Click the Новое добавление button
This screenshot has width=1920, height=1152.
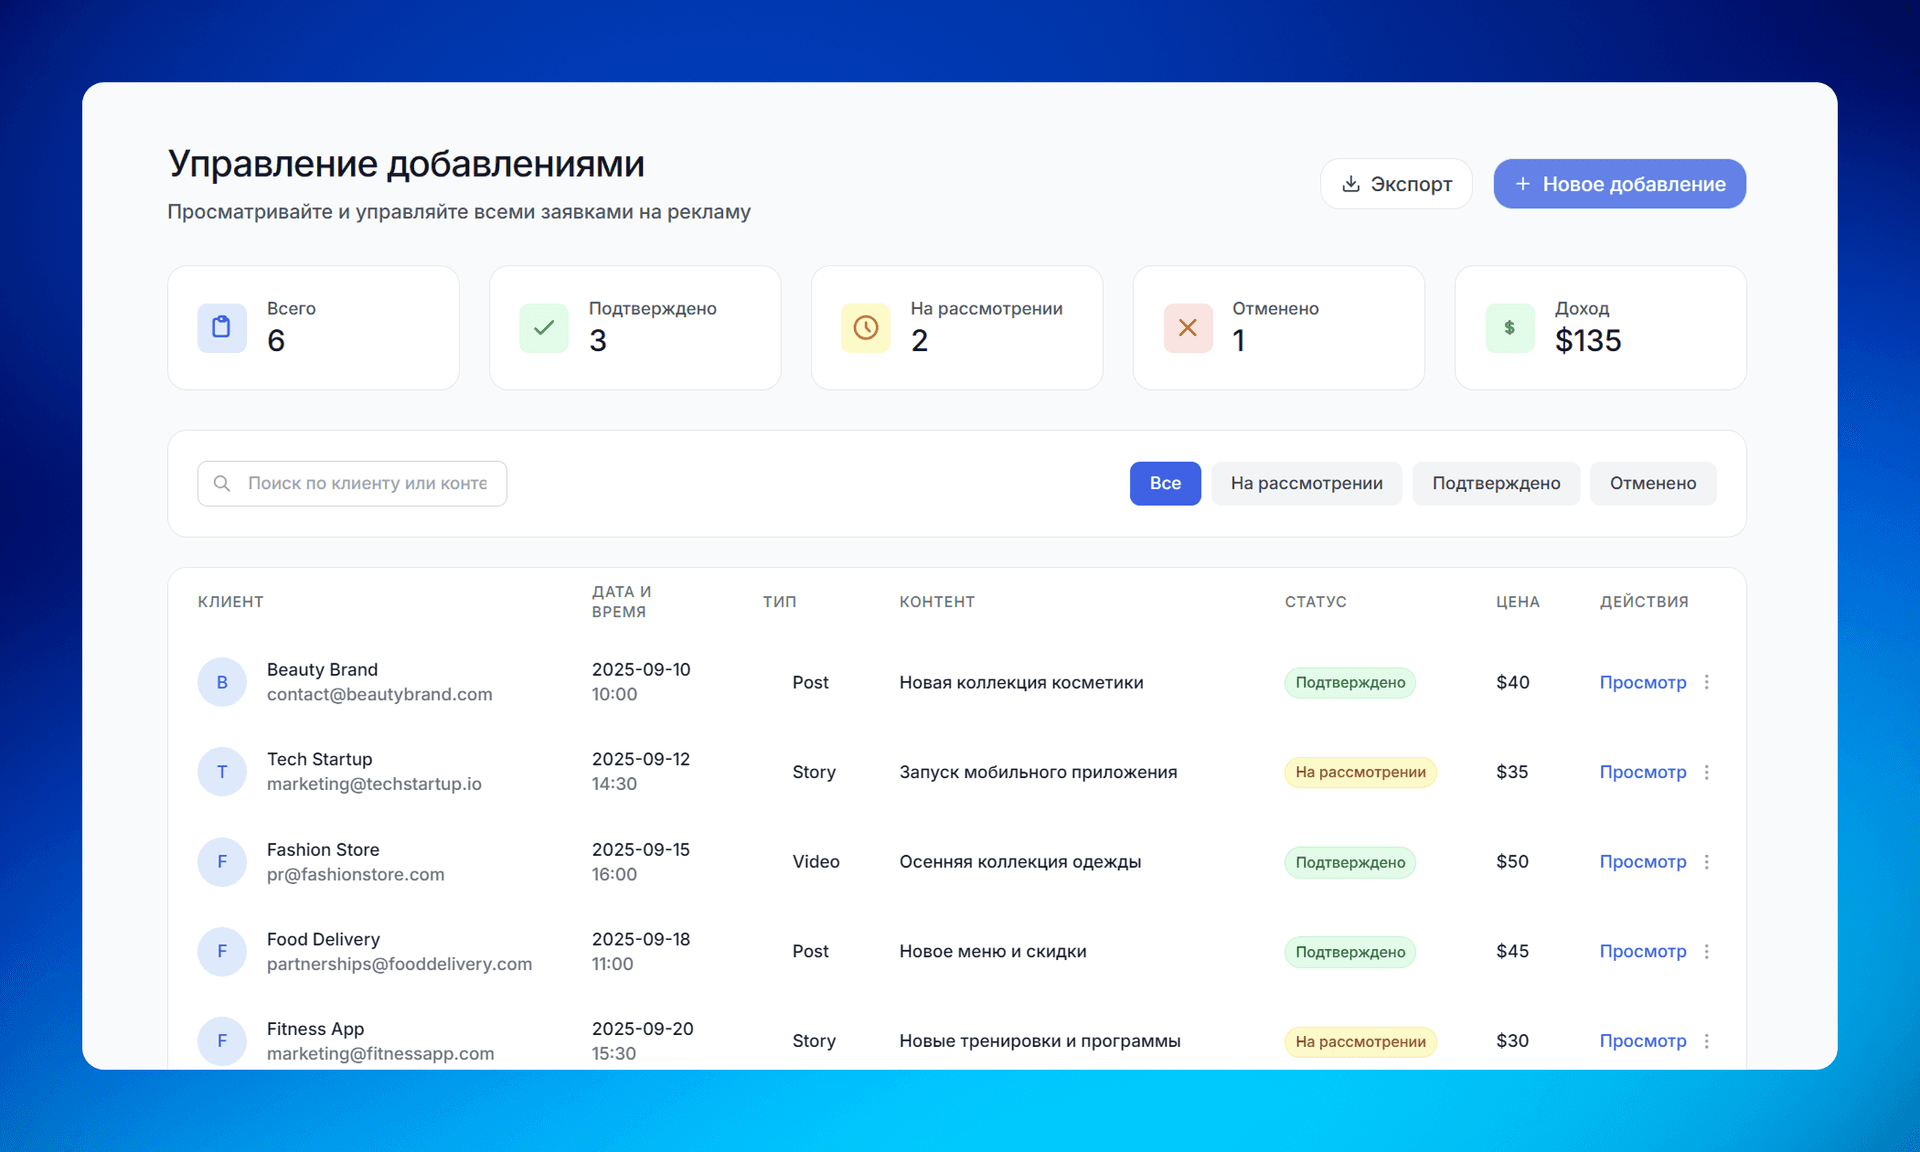pos(1619,184)
